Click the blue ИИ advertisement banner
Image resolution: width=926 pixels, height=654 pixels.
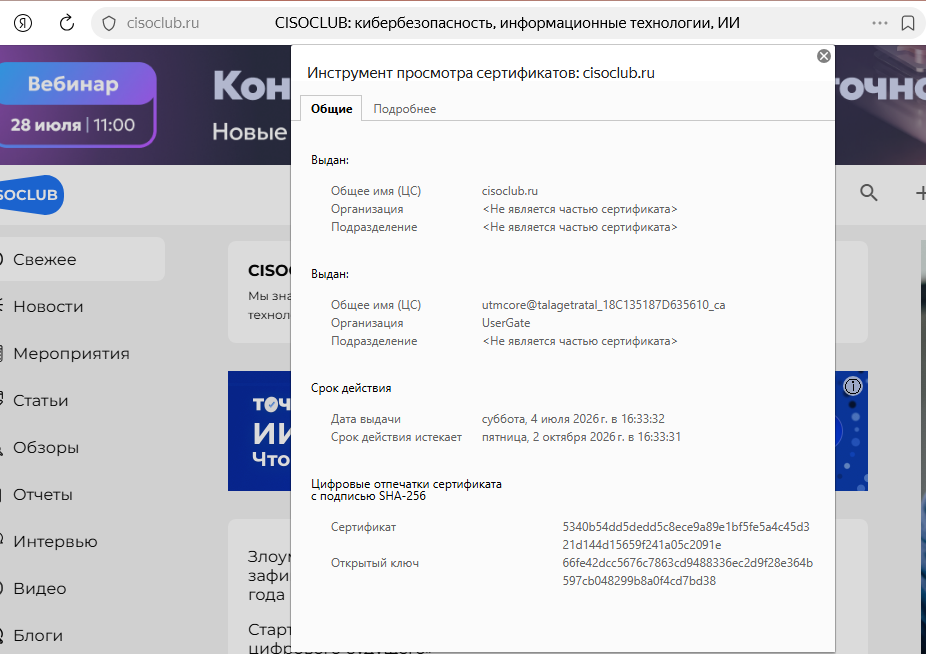pyautogui.click(x=259, y=431)
